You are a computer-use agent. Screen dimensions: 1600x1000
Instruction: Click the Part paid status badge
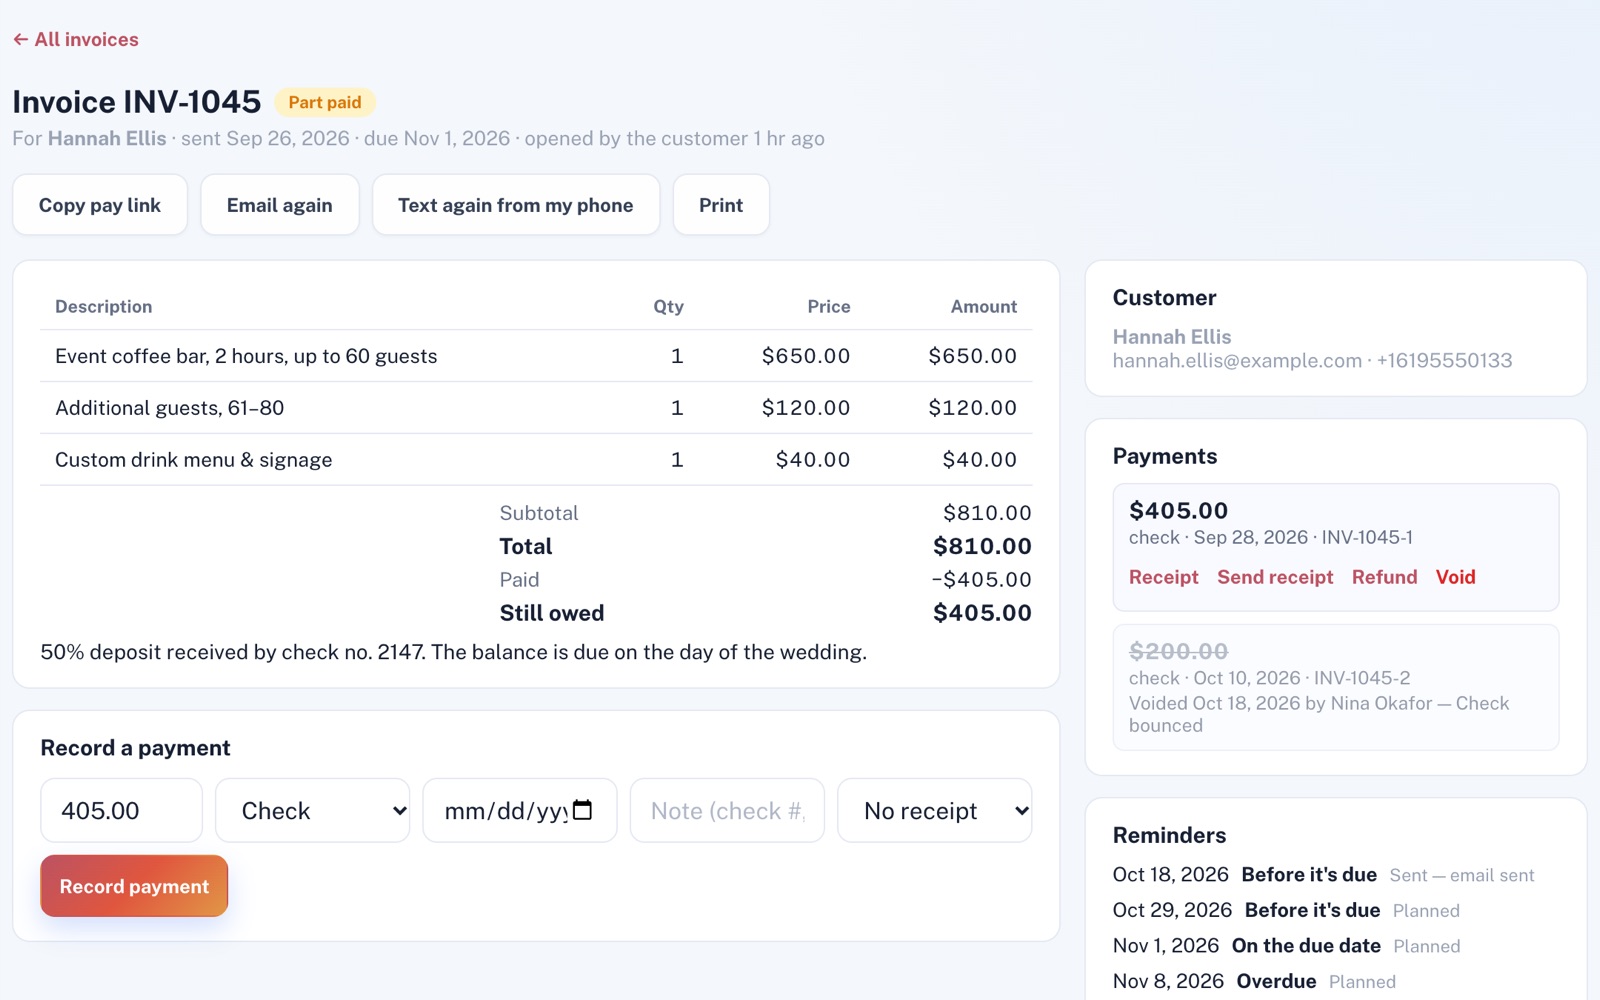click(x=325, y=102)
